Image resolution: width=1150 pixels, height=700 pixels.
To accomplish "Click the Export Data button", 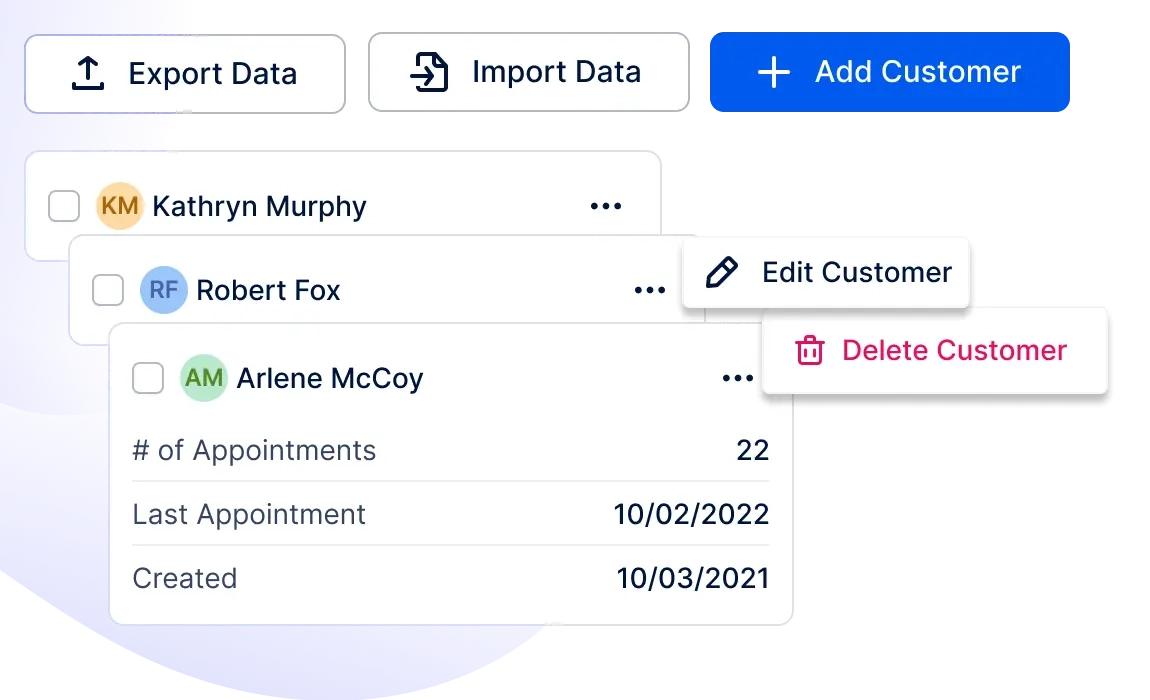I will pos(185,74).
